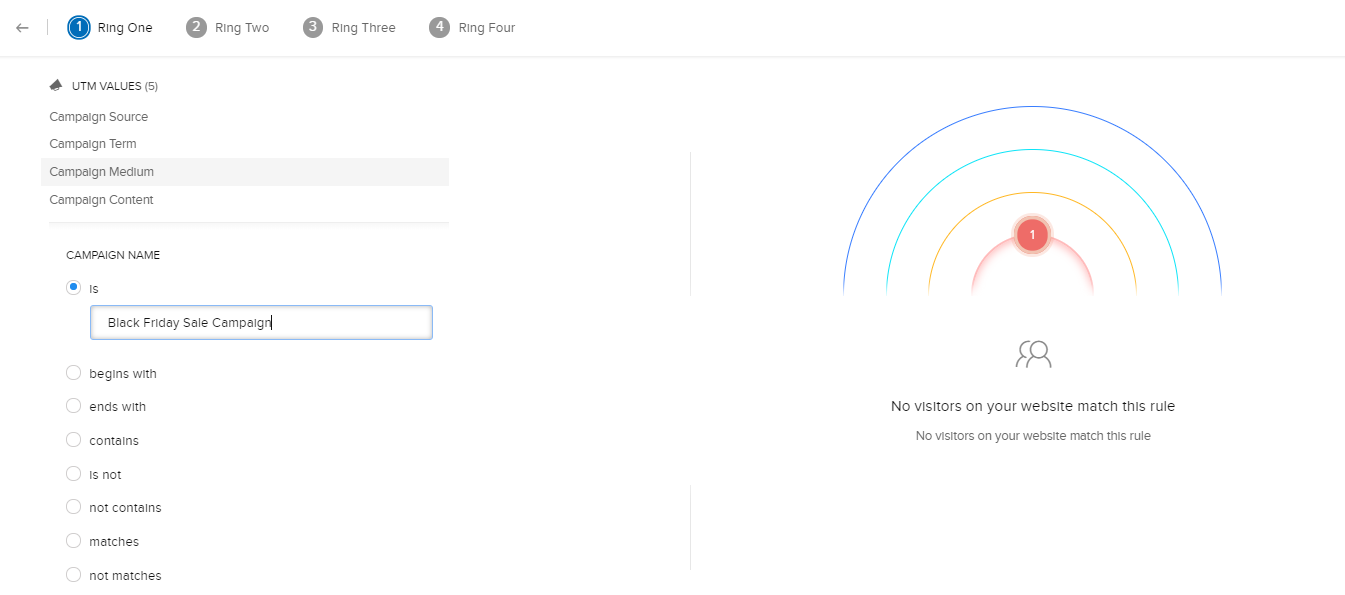1345x595 pixels.
Task: Pick the "ends with" radio option
Action: pyautogui.click(x=73, y=406)
